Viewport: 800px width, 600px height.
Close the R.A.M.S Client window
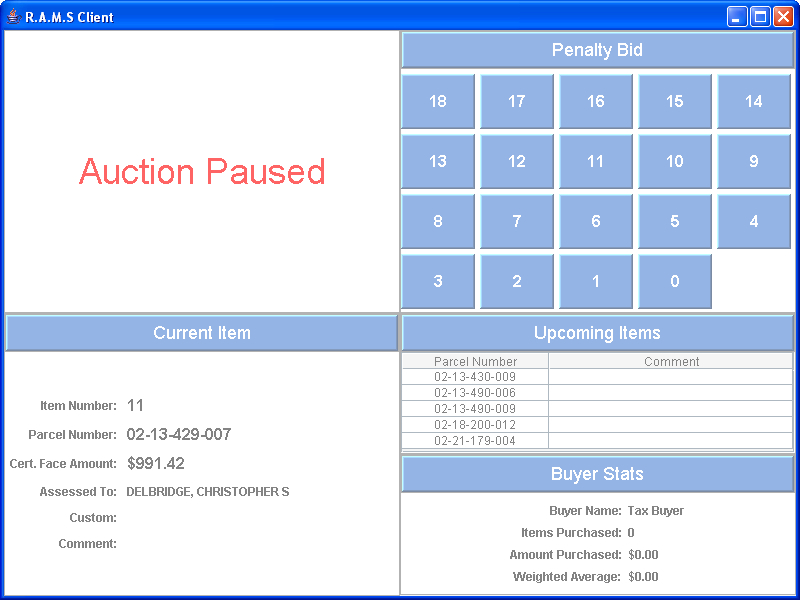[x=783, y=17]
